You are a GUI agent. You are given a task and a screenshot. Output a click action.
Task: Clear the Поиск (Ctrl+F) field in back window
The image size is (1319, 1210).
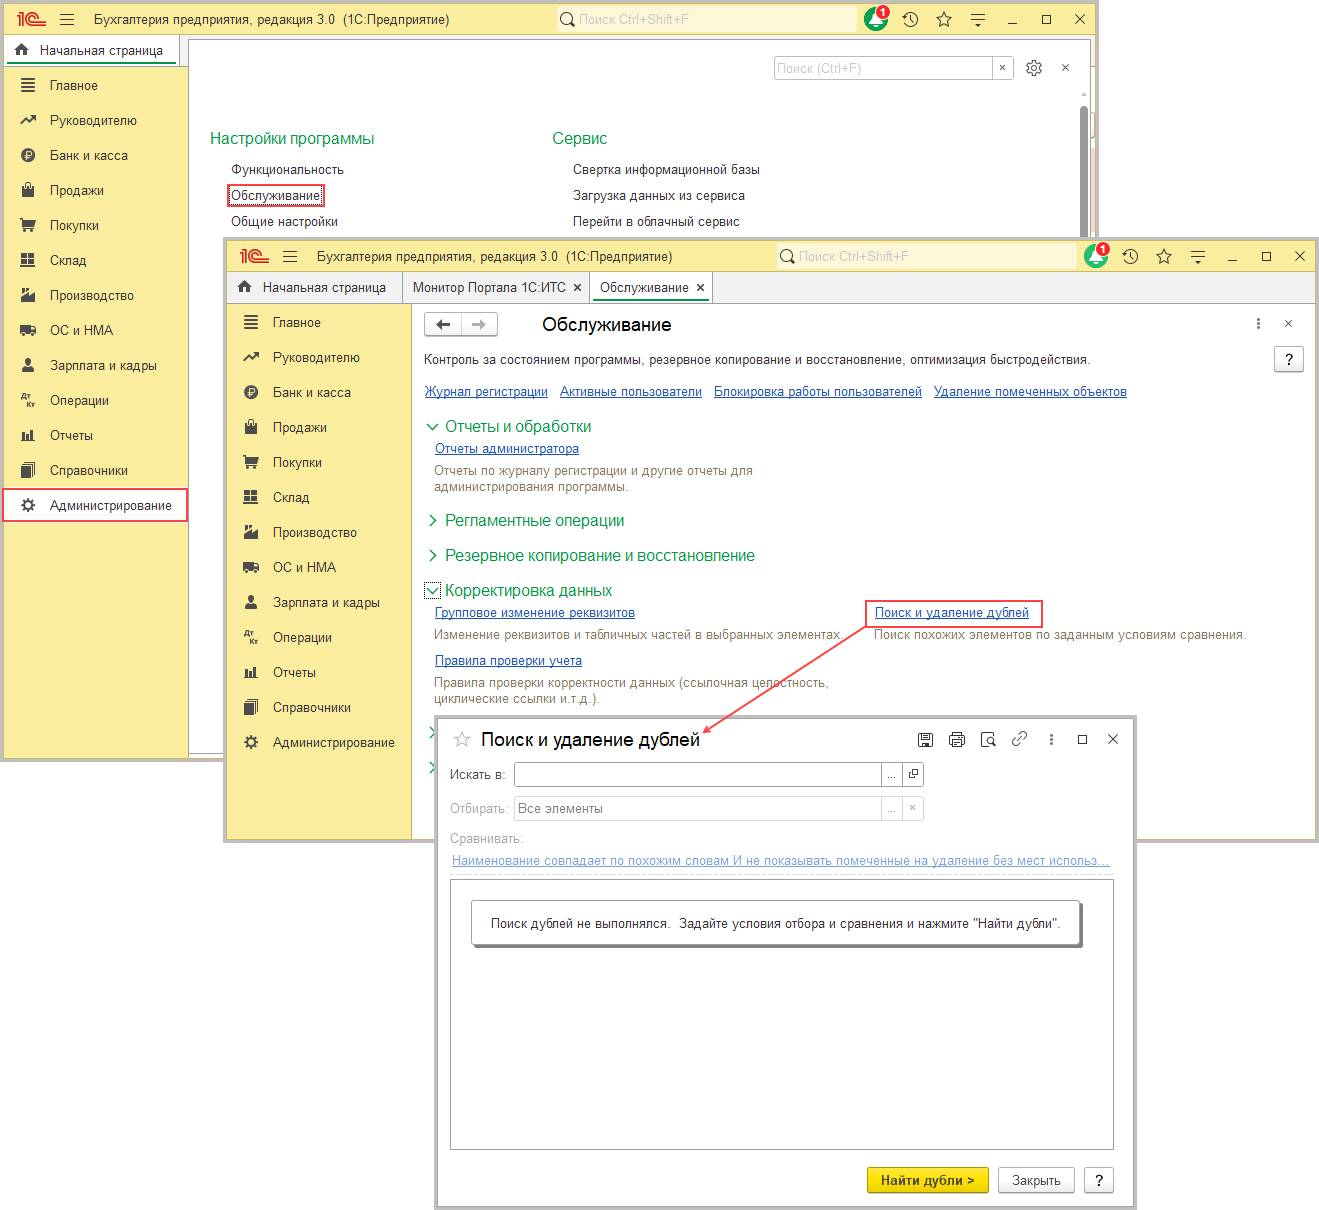click(x=1003, y=68)
